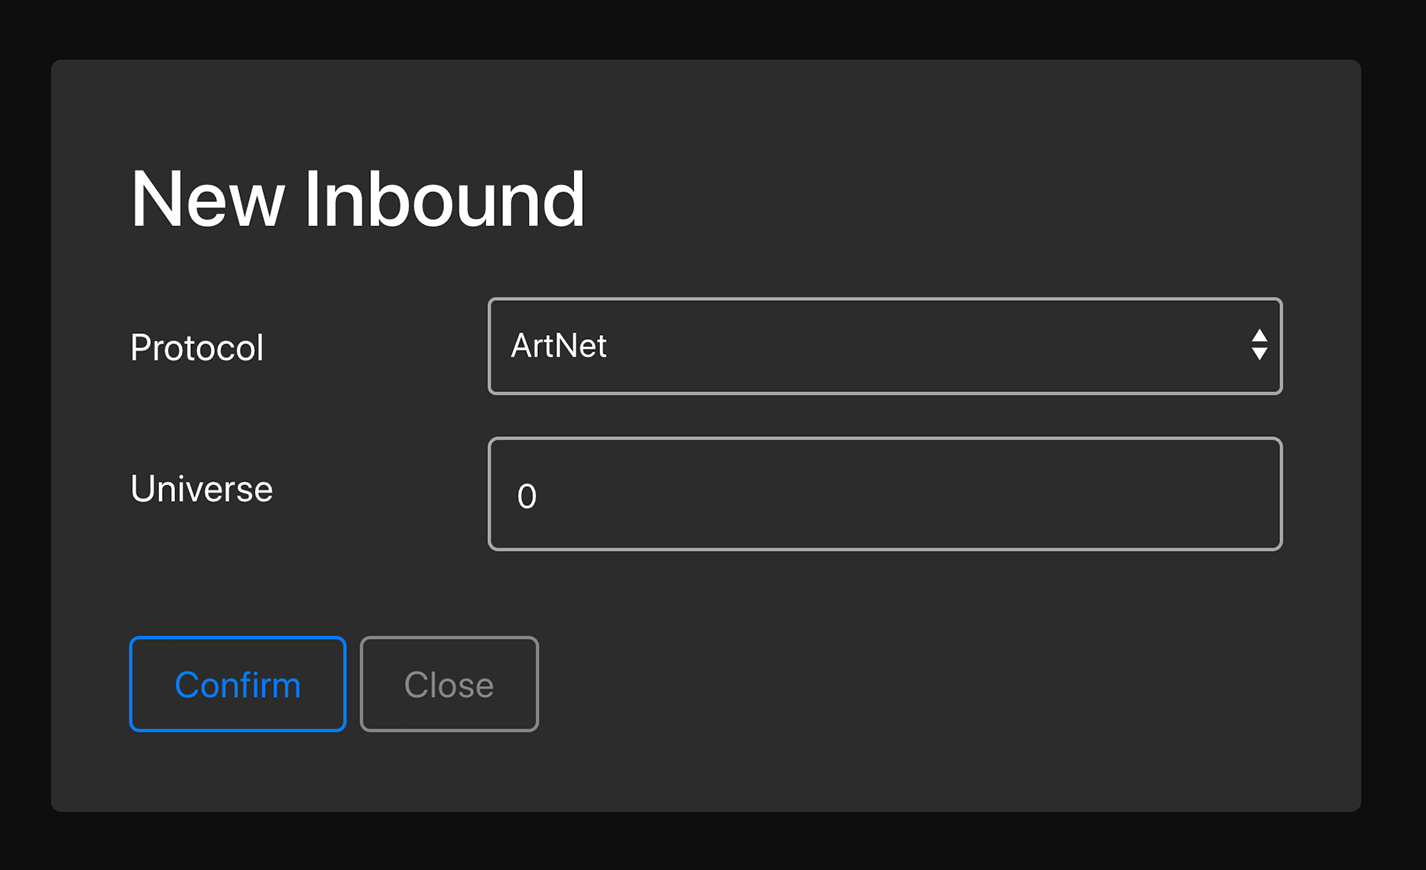Click the downward triangle in the Protocol selector
Viewport: 1426px width, 870px height.
1259,354
